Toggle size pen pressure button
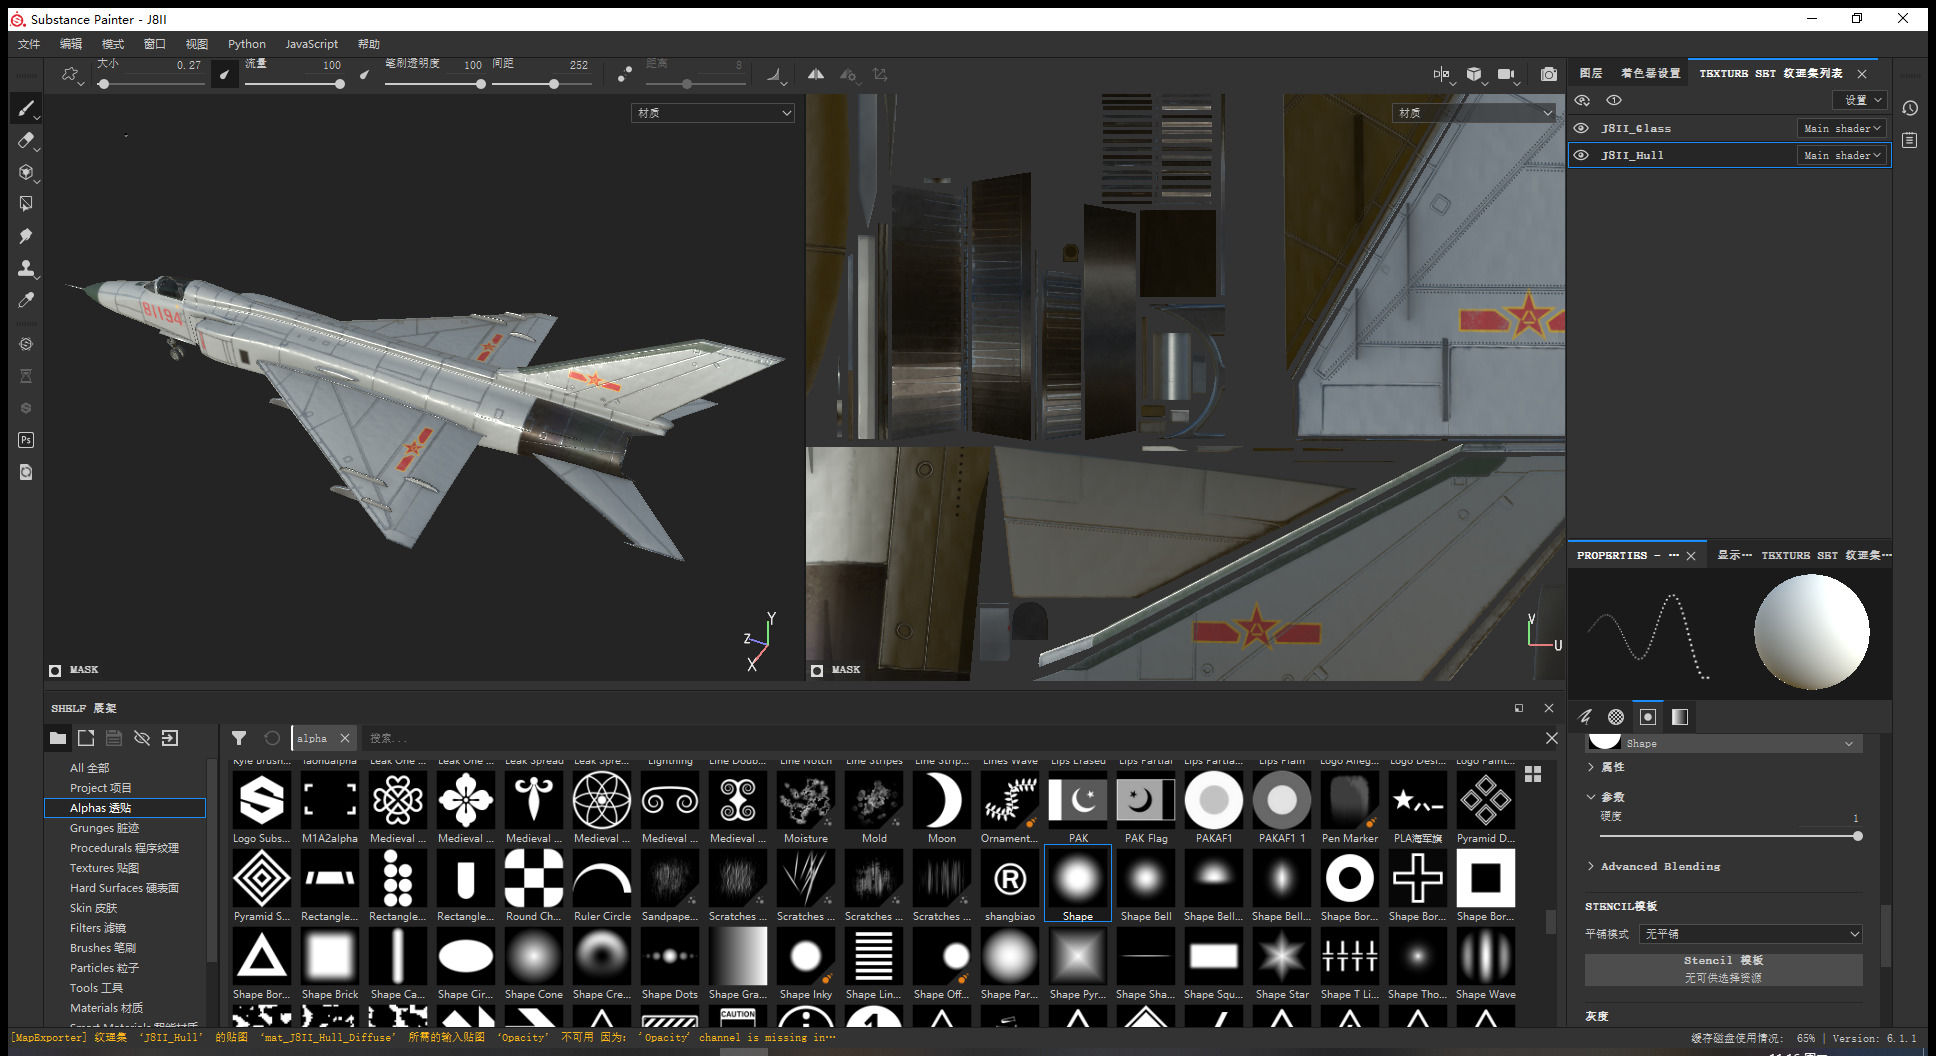1936x1056 pixels. pyautogui.click(x=225, y=74)
